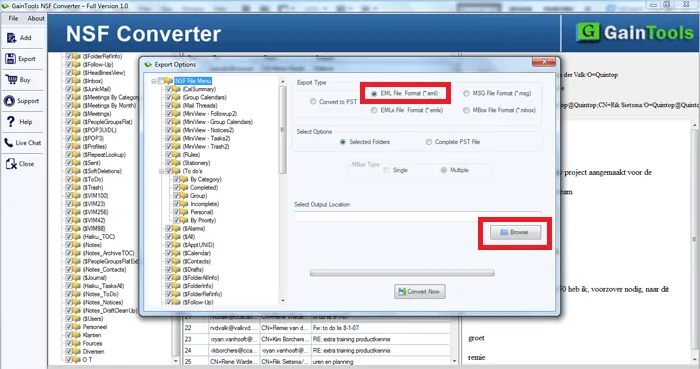700x369 pixels.
Task: Select (MiniView - Tasks2) tree item
Action: pyautogui.click(x=206, y=138)
